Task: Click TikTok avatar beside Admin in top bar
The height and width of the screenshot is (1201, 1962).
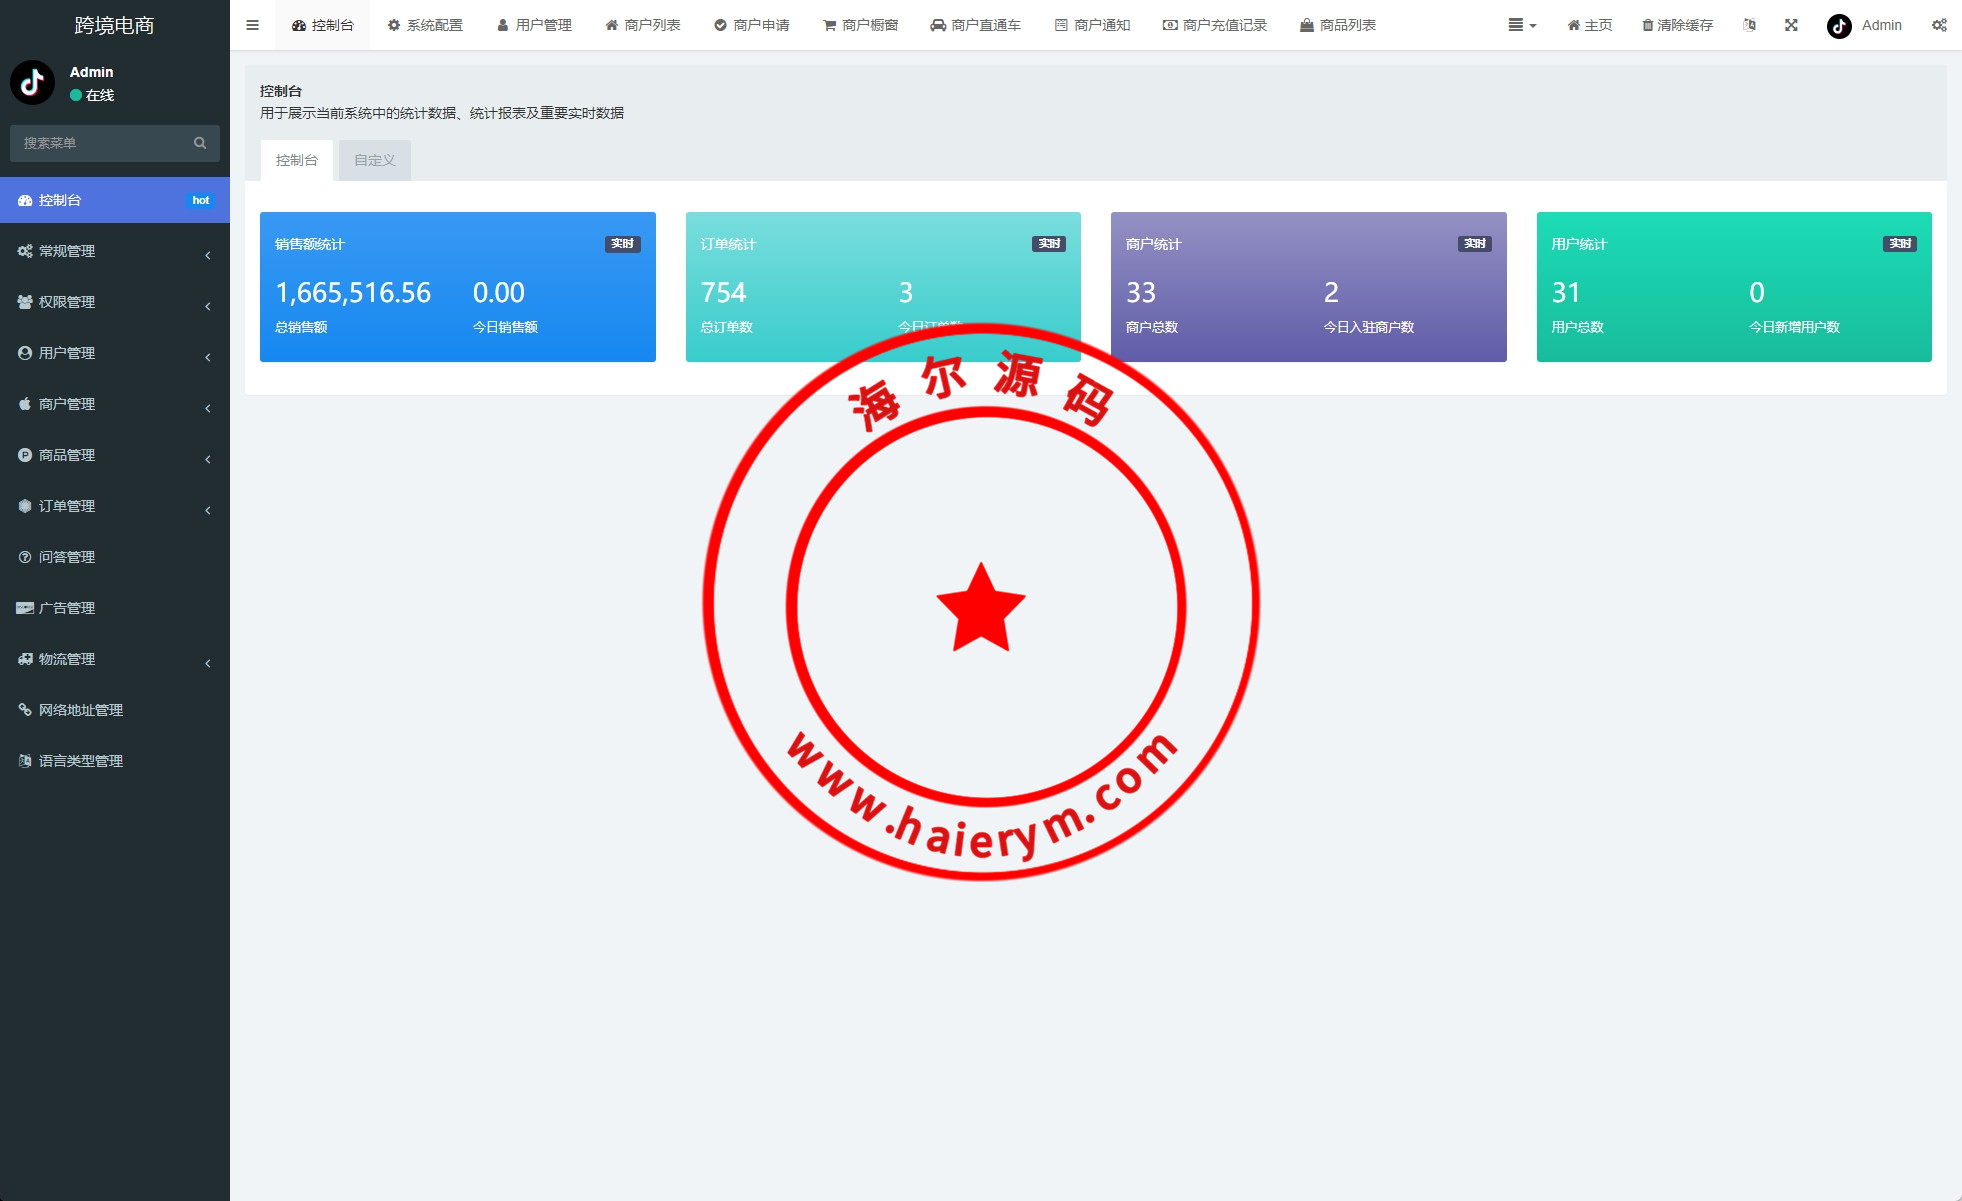Action: (x=1839, y=26)
